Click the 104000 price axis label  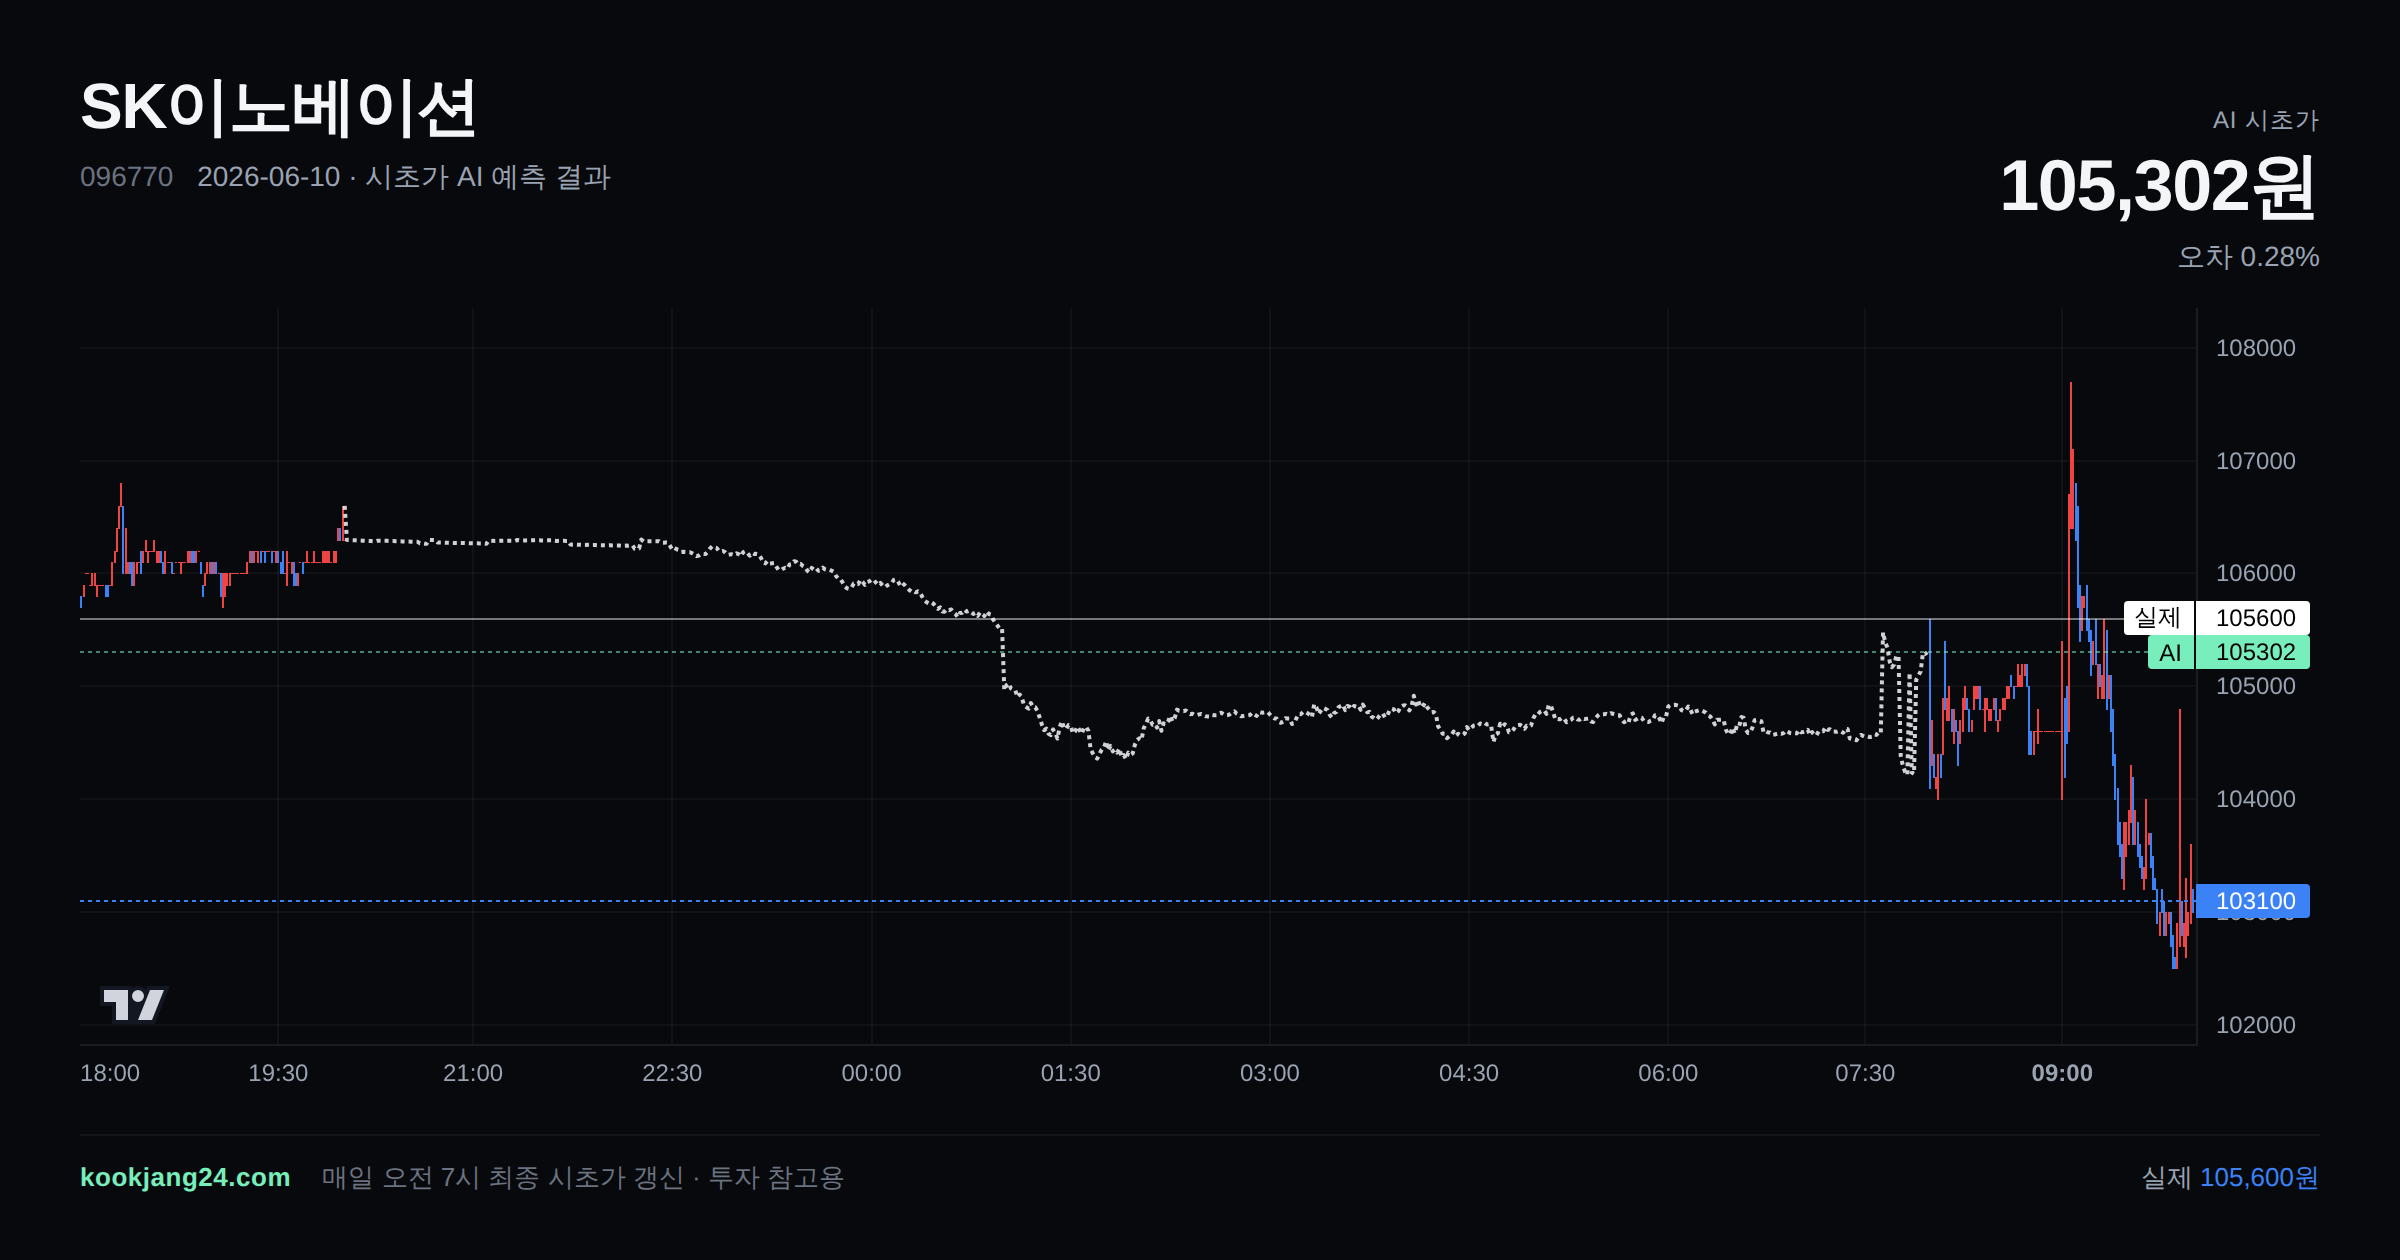coord(2256,799)
